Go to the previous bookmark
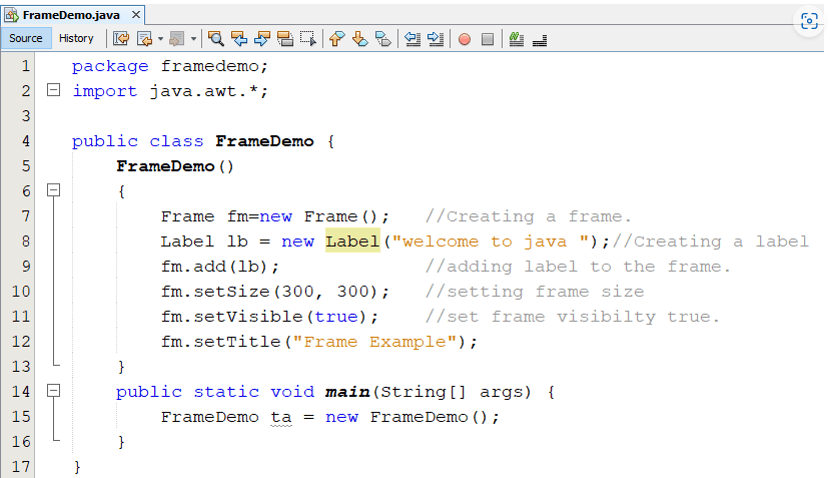Screen dimensions: 830x478 337,39
